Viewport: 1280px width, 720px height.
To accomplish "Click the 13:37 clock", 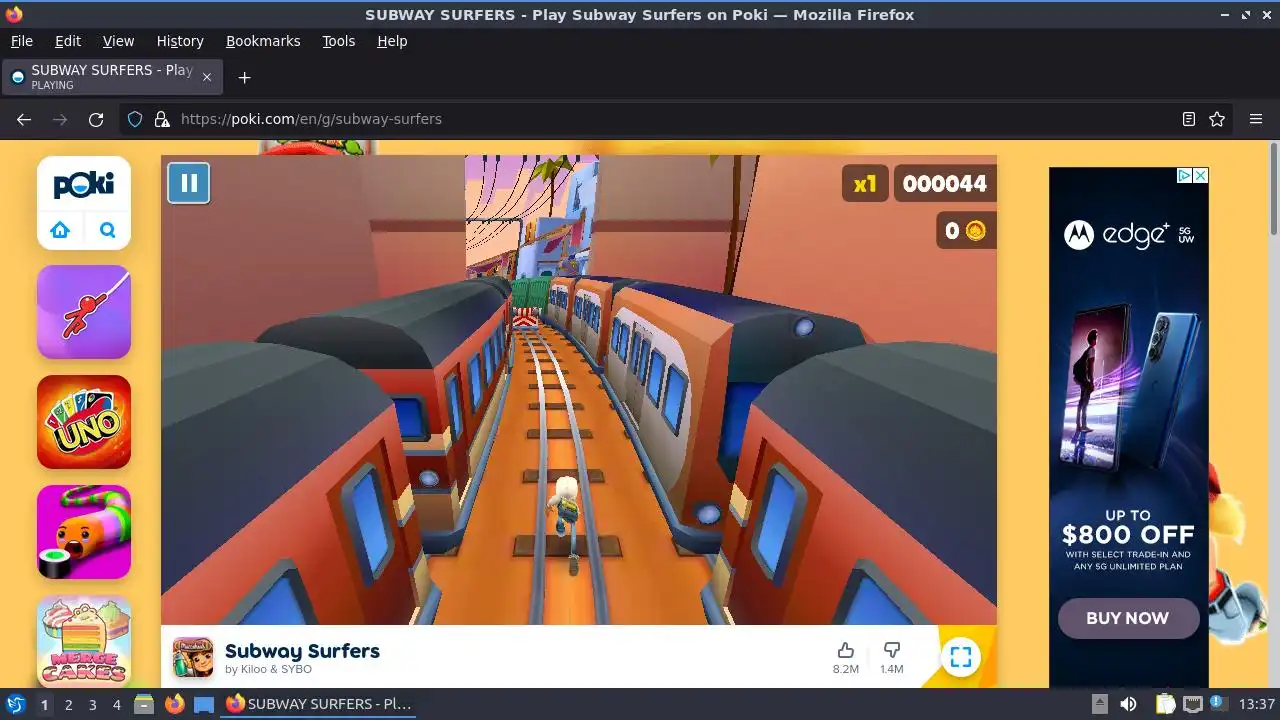I will (1257, 704).
